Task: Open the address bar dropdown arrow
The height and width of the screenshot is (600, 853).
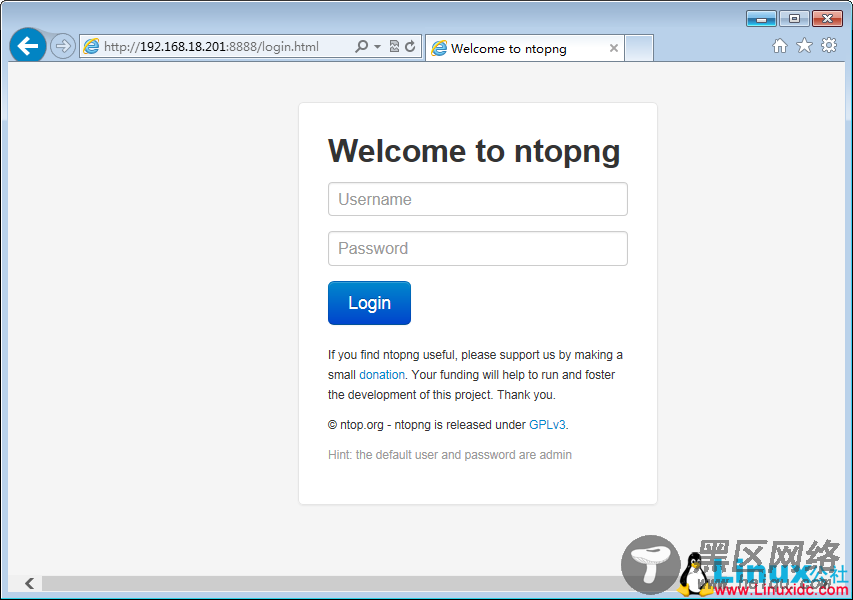Action: 378,47
